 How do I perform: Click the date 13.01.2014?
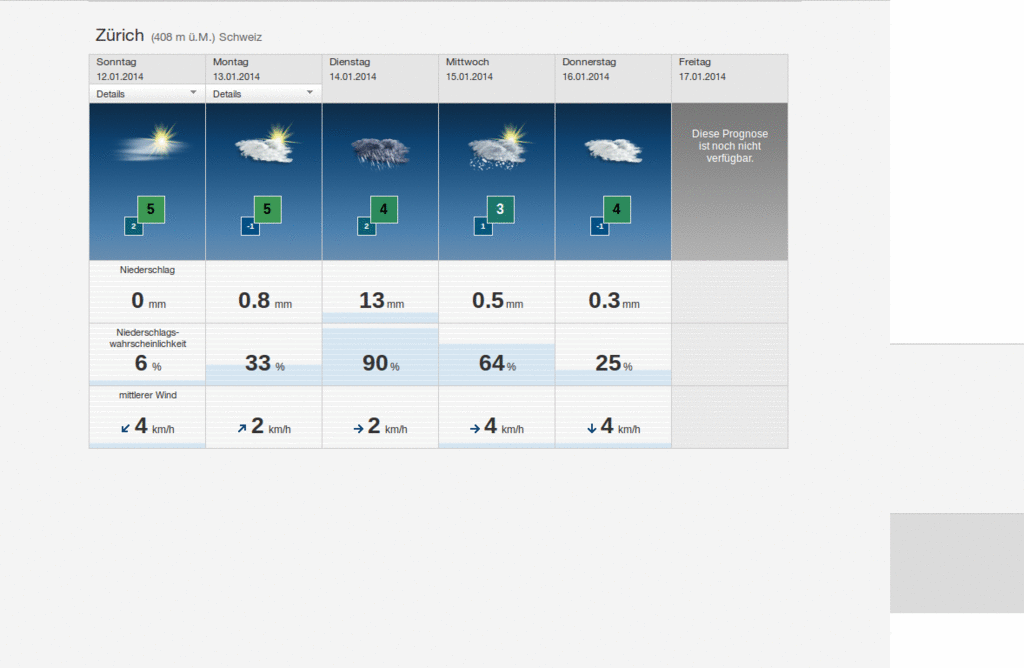[x=236, y=76]
